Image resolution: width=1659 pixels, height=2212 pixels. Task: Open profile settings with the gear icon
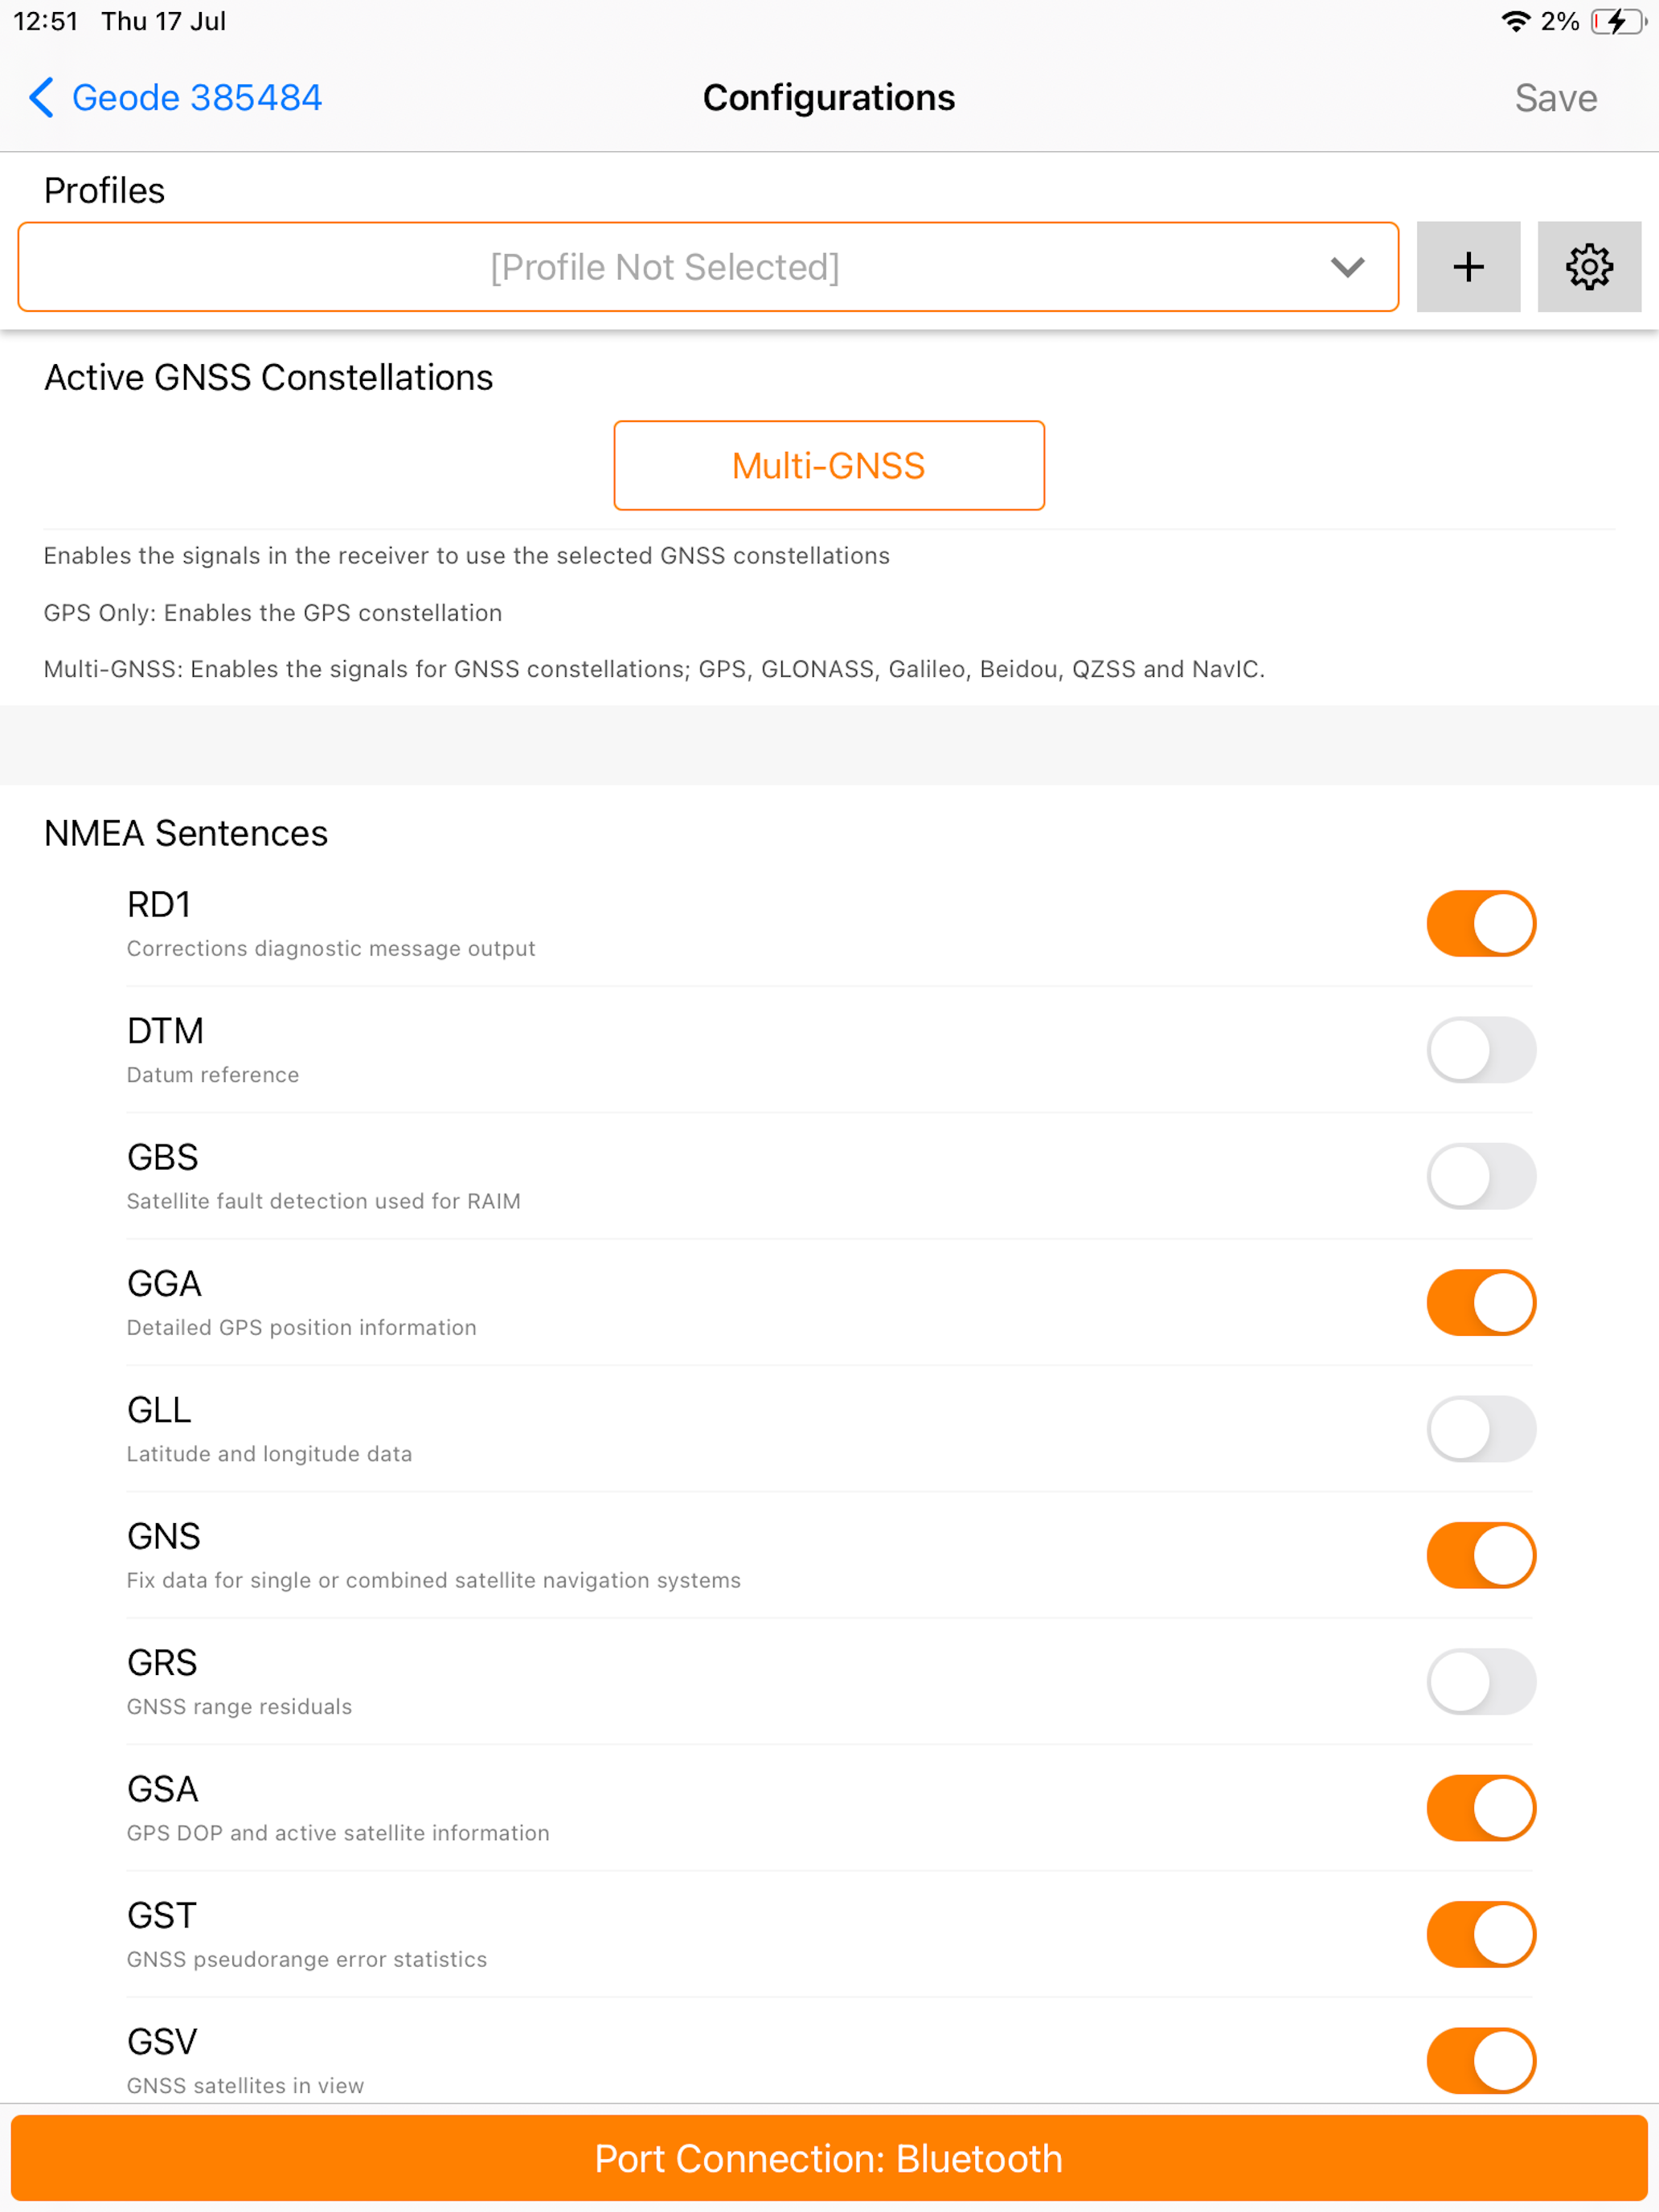coord(1589,267)
